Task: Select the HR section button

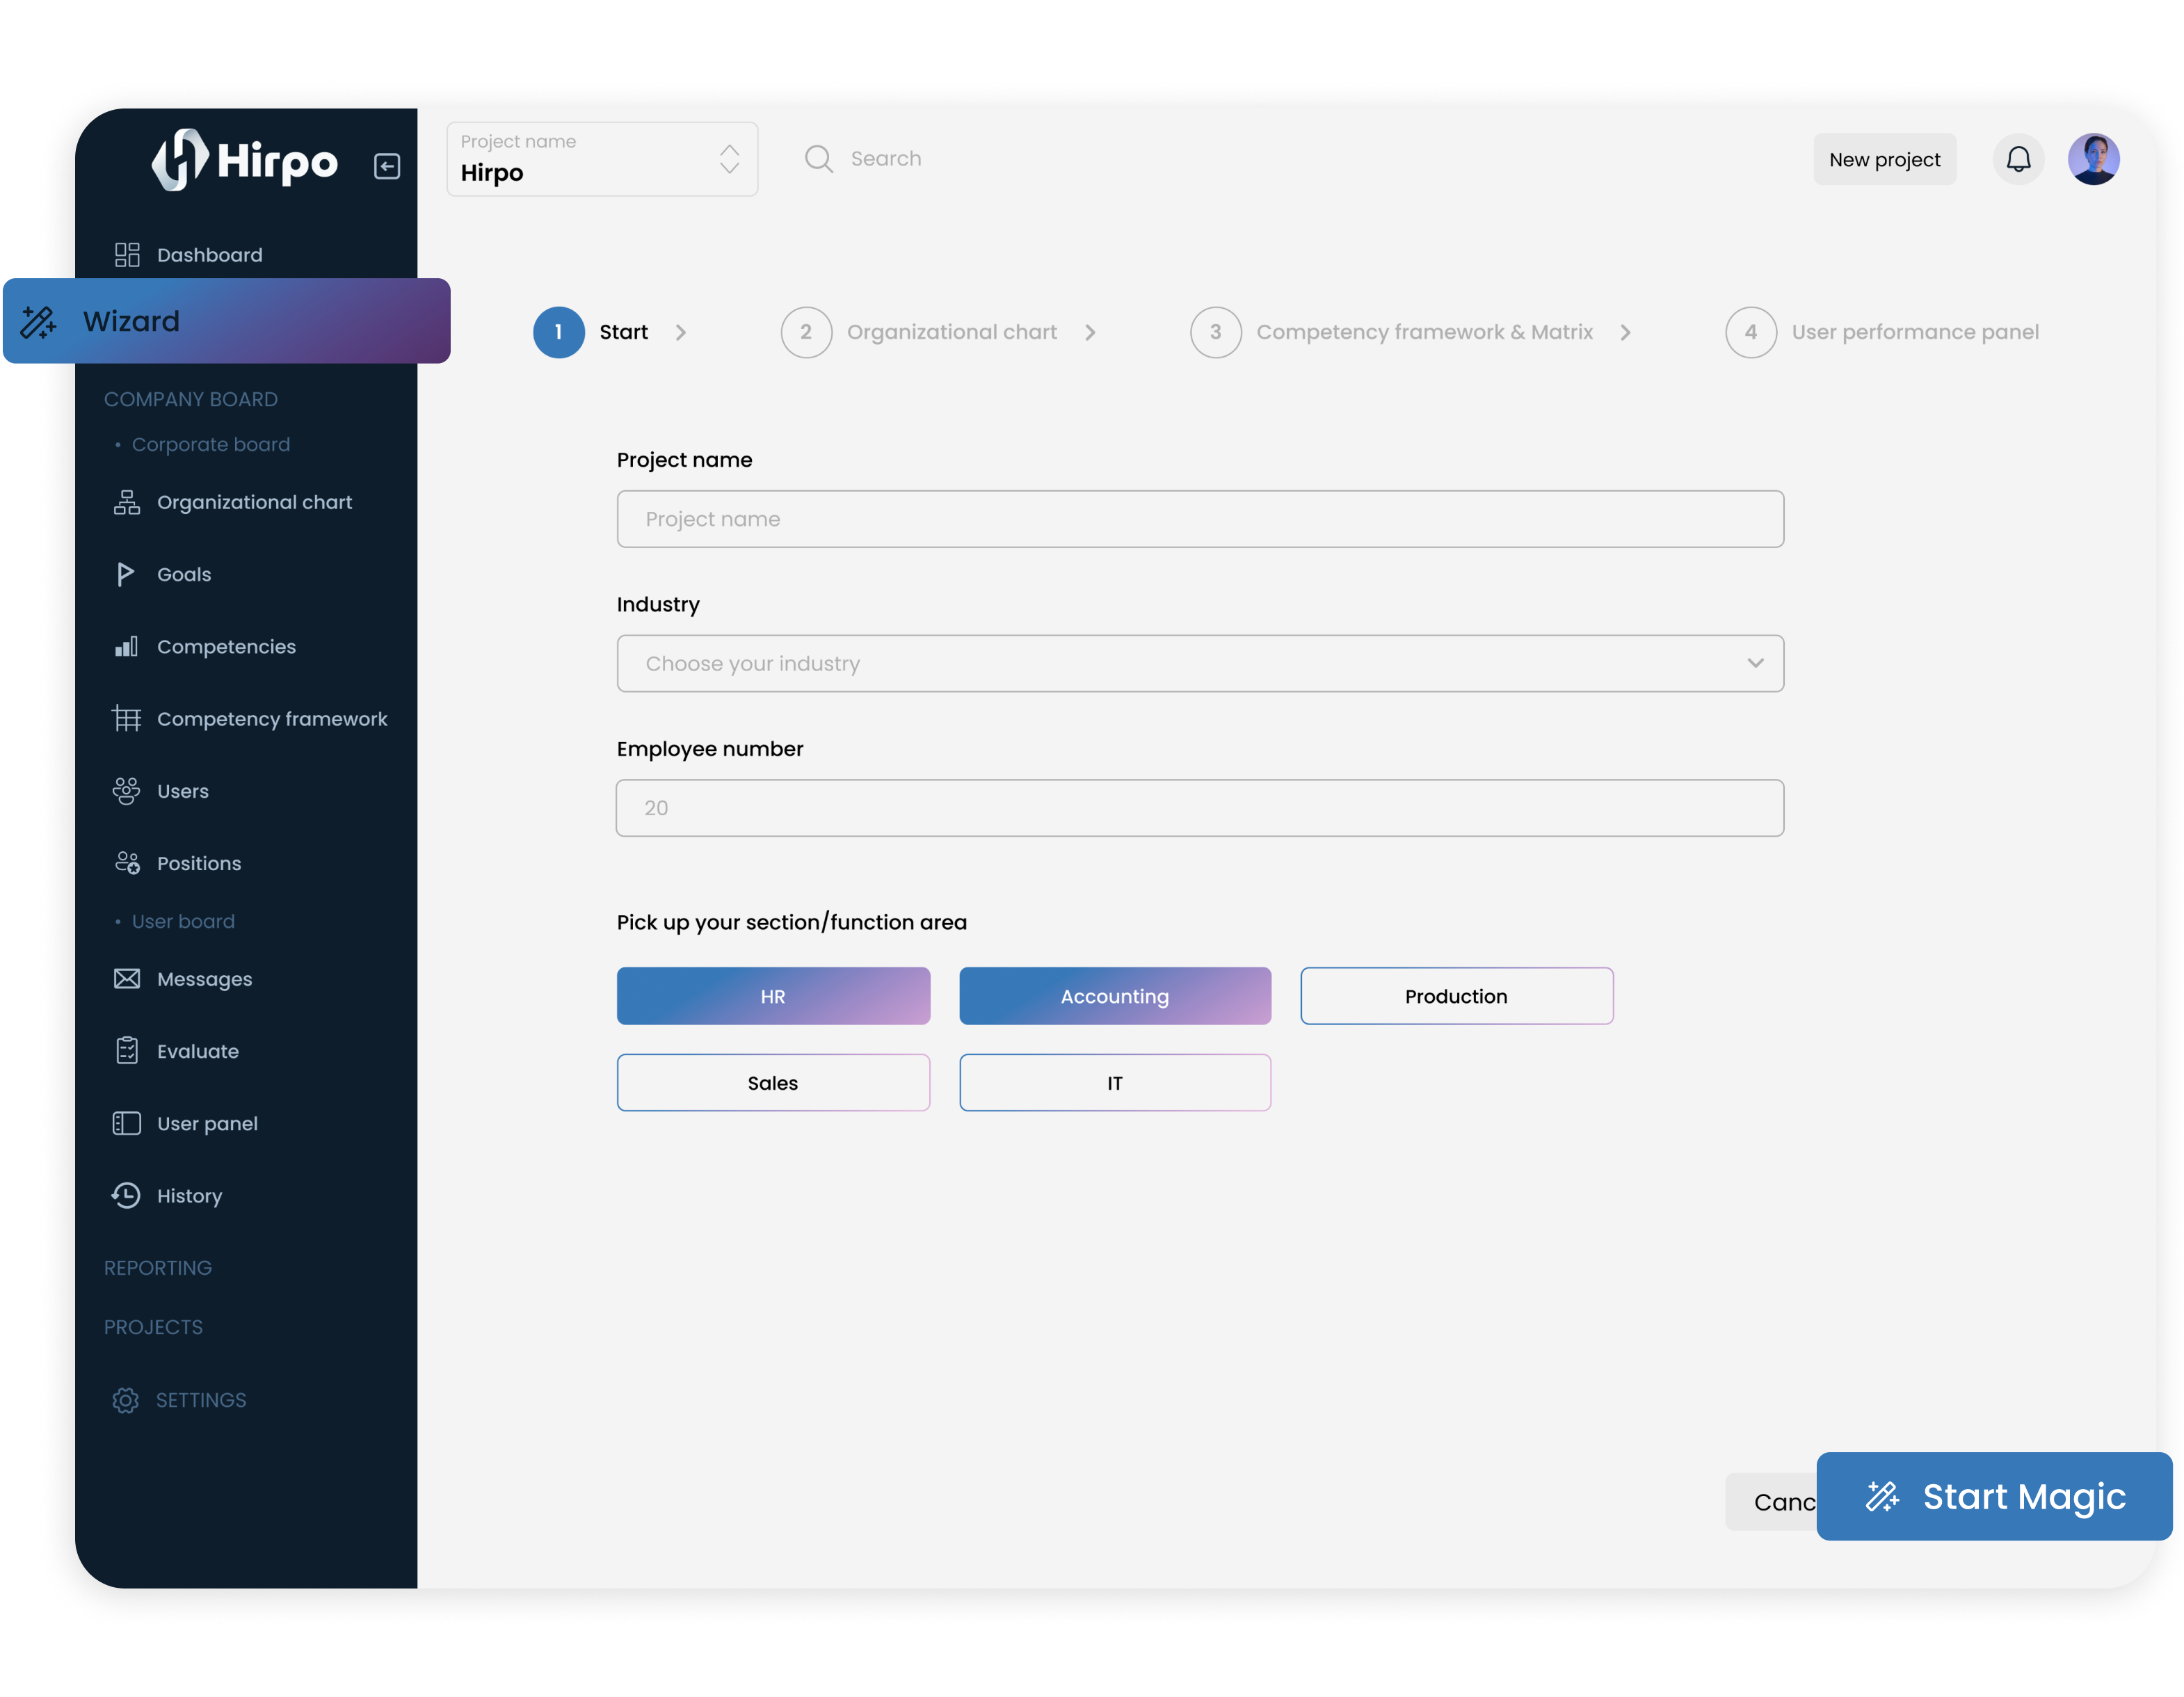Action: tap(773, 996)
